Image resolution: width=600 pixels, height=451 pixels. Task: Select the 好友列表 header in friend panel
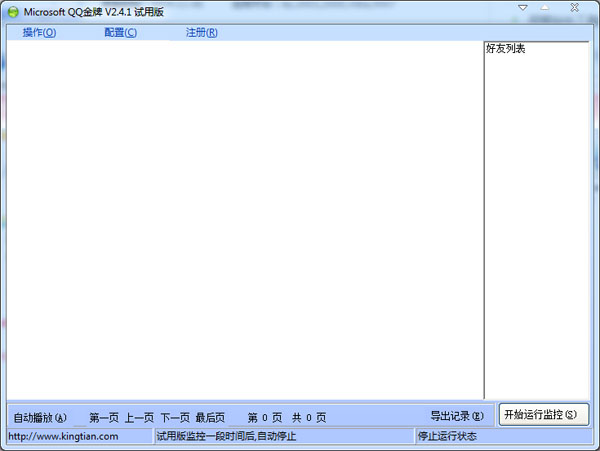[x=505, y=49]
